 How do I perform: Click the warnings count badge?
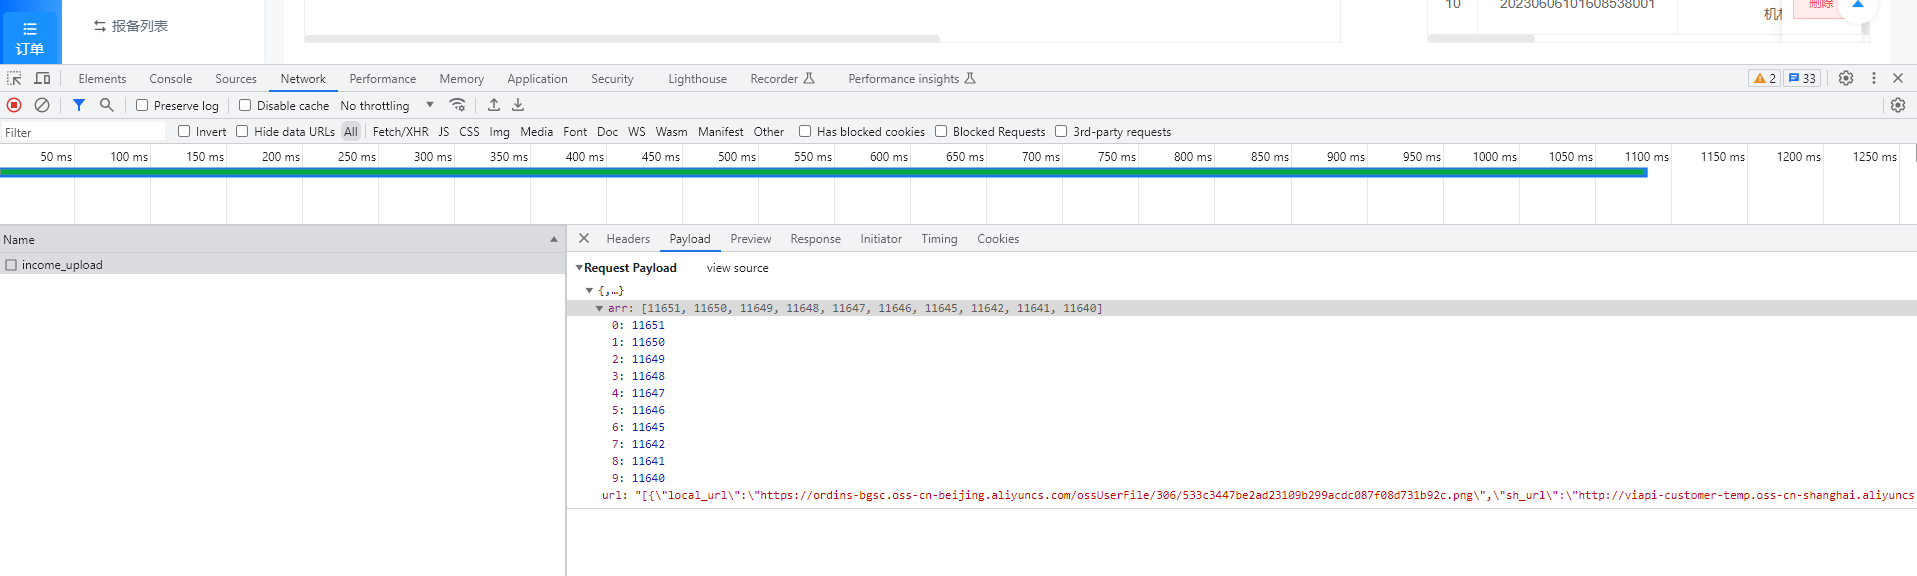[x=1765, y=78]
